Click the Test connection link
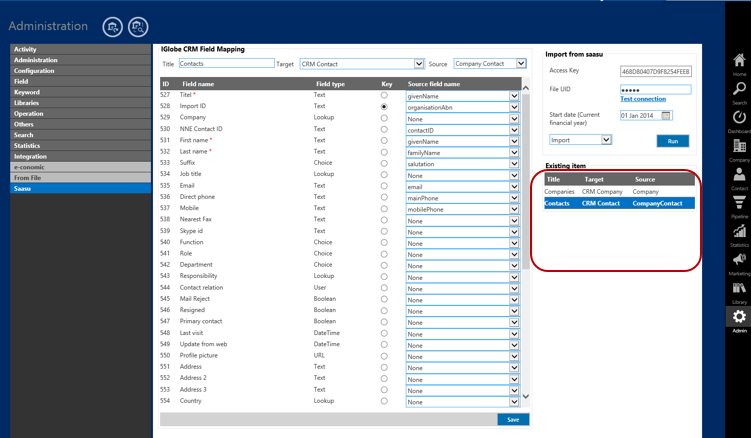Screen dimensions: 753x438 coord(643,99)
